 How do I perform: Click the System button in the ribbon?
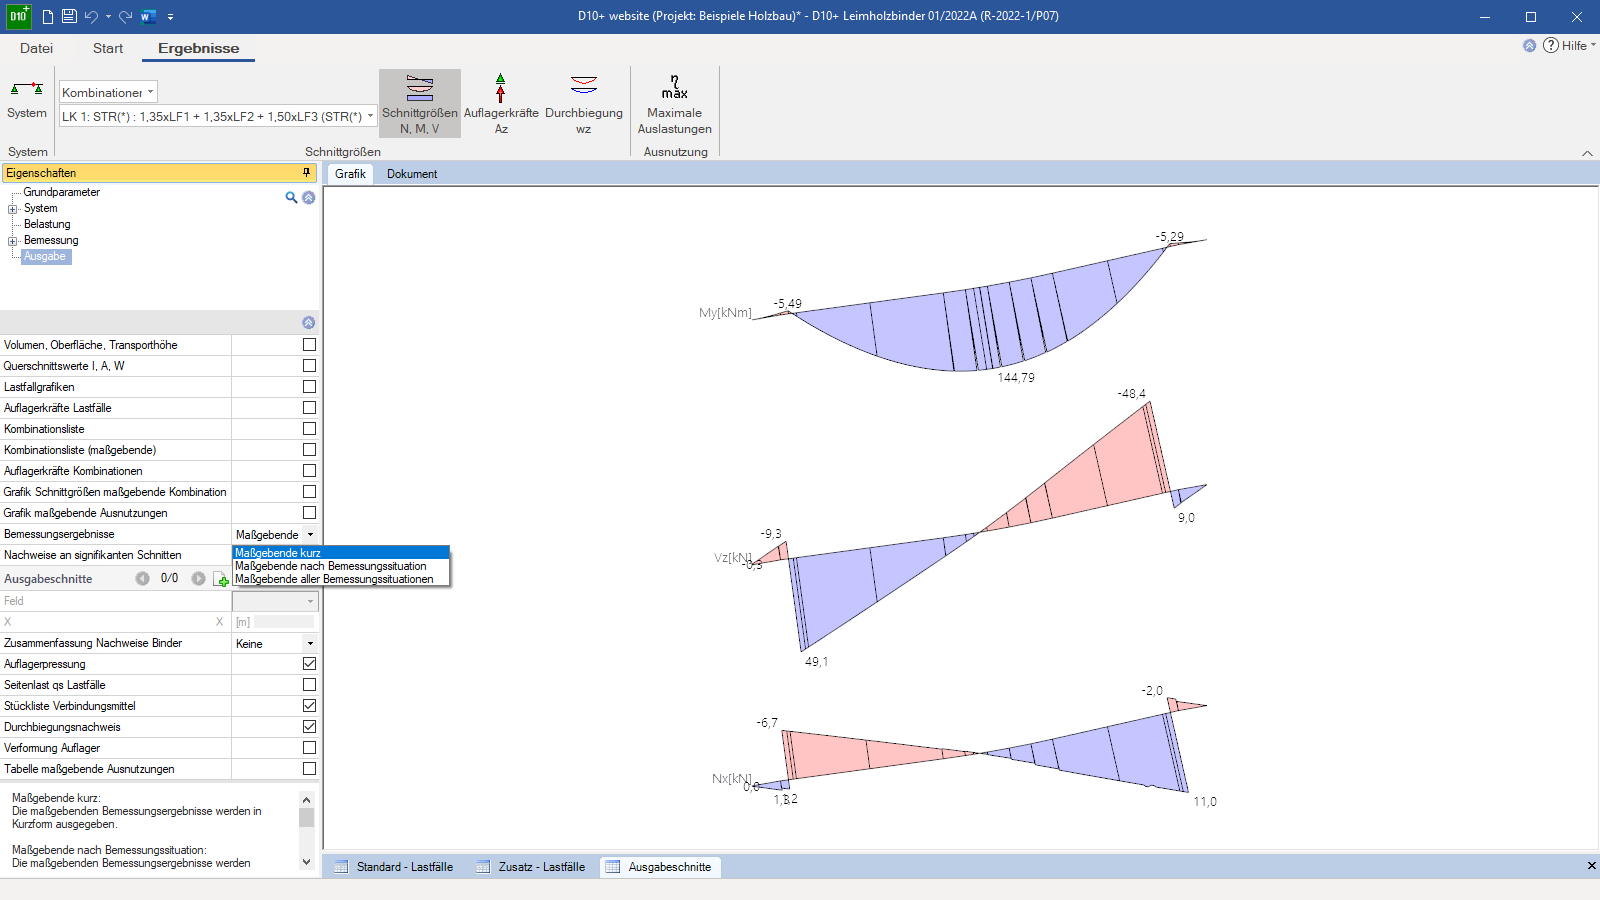click(x=27, y=101)
